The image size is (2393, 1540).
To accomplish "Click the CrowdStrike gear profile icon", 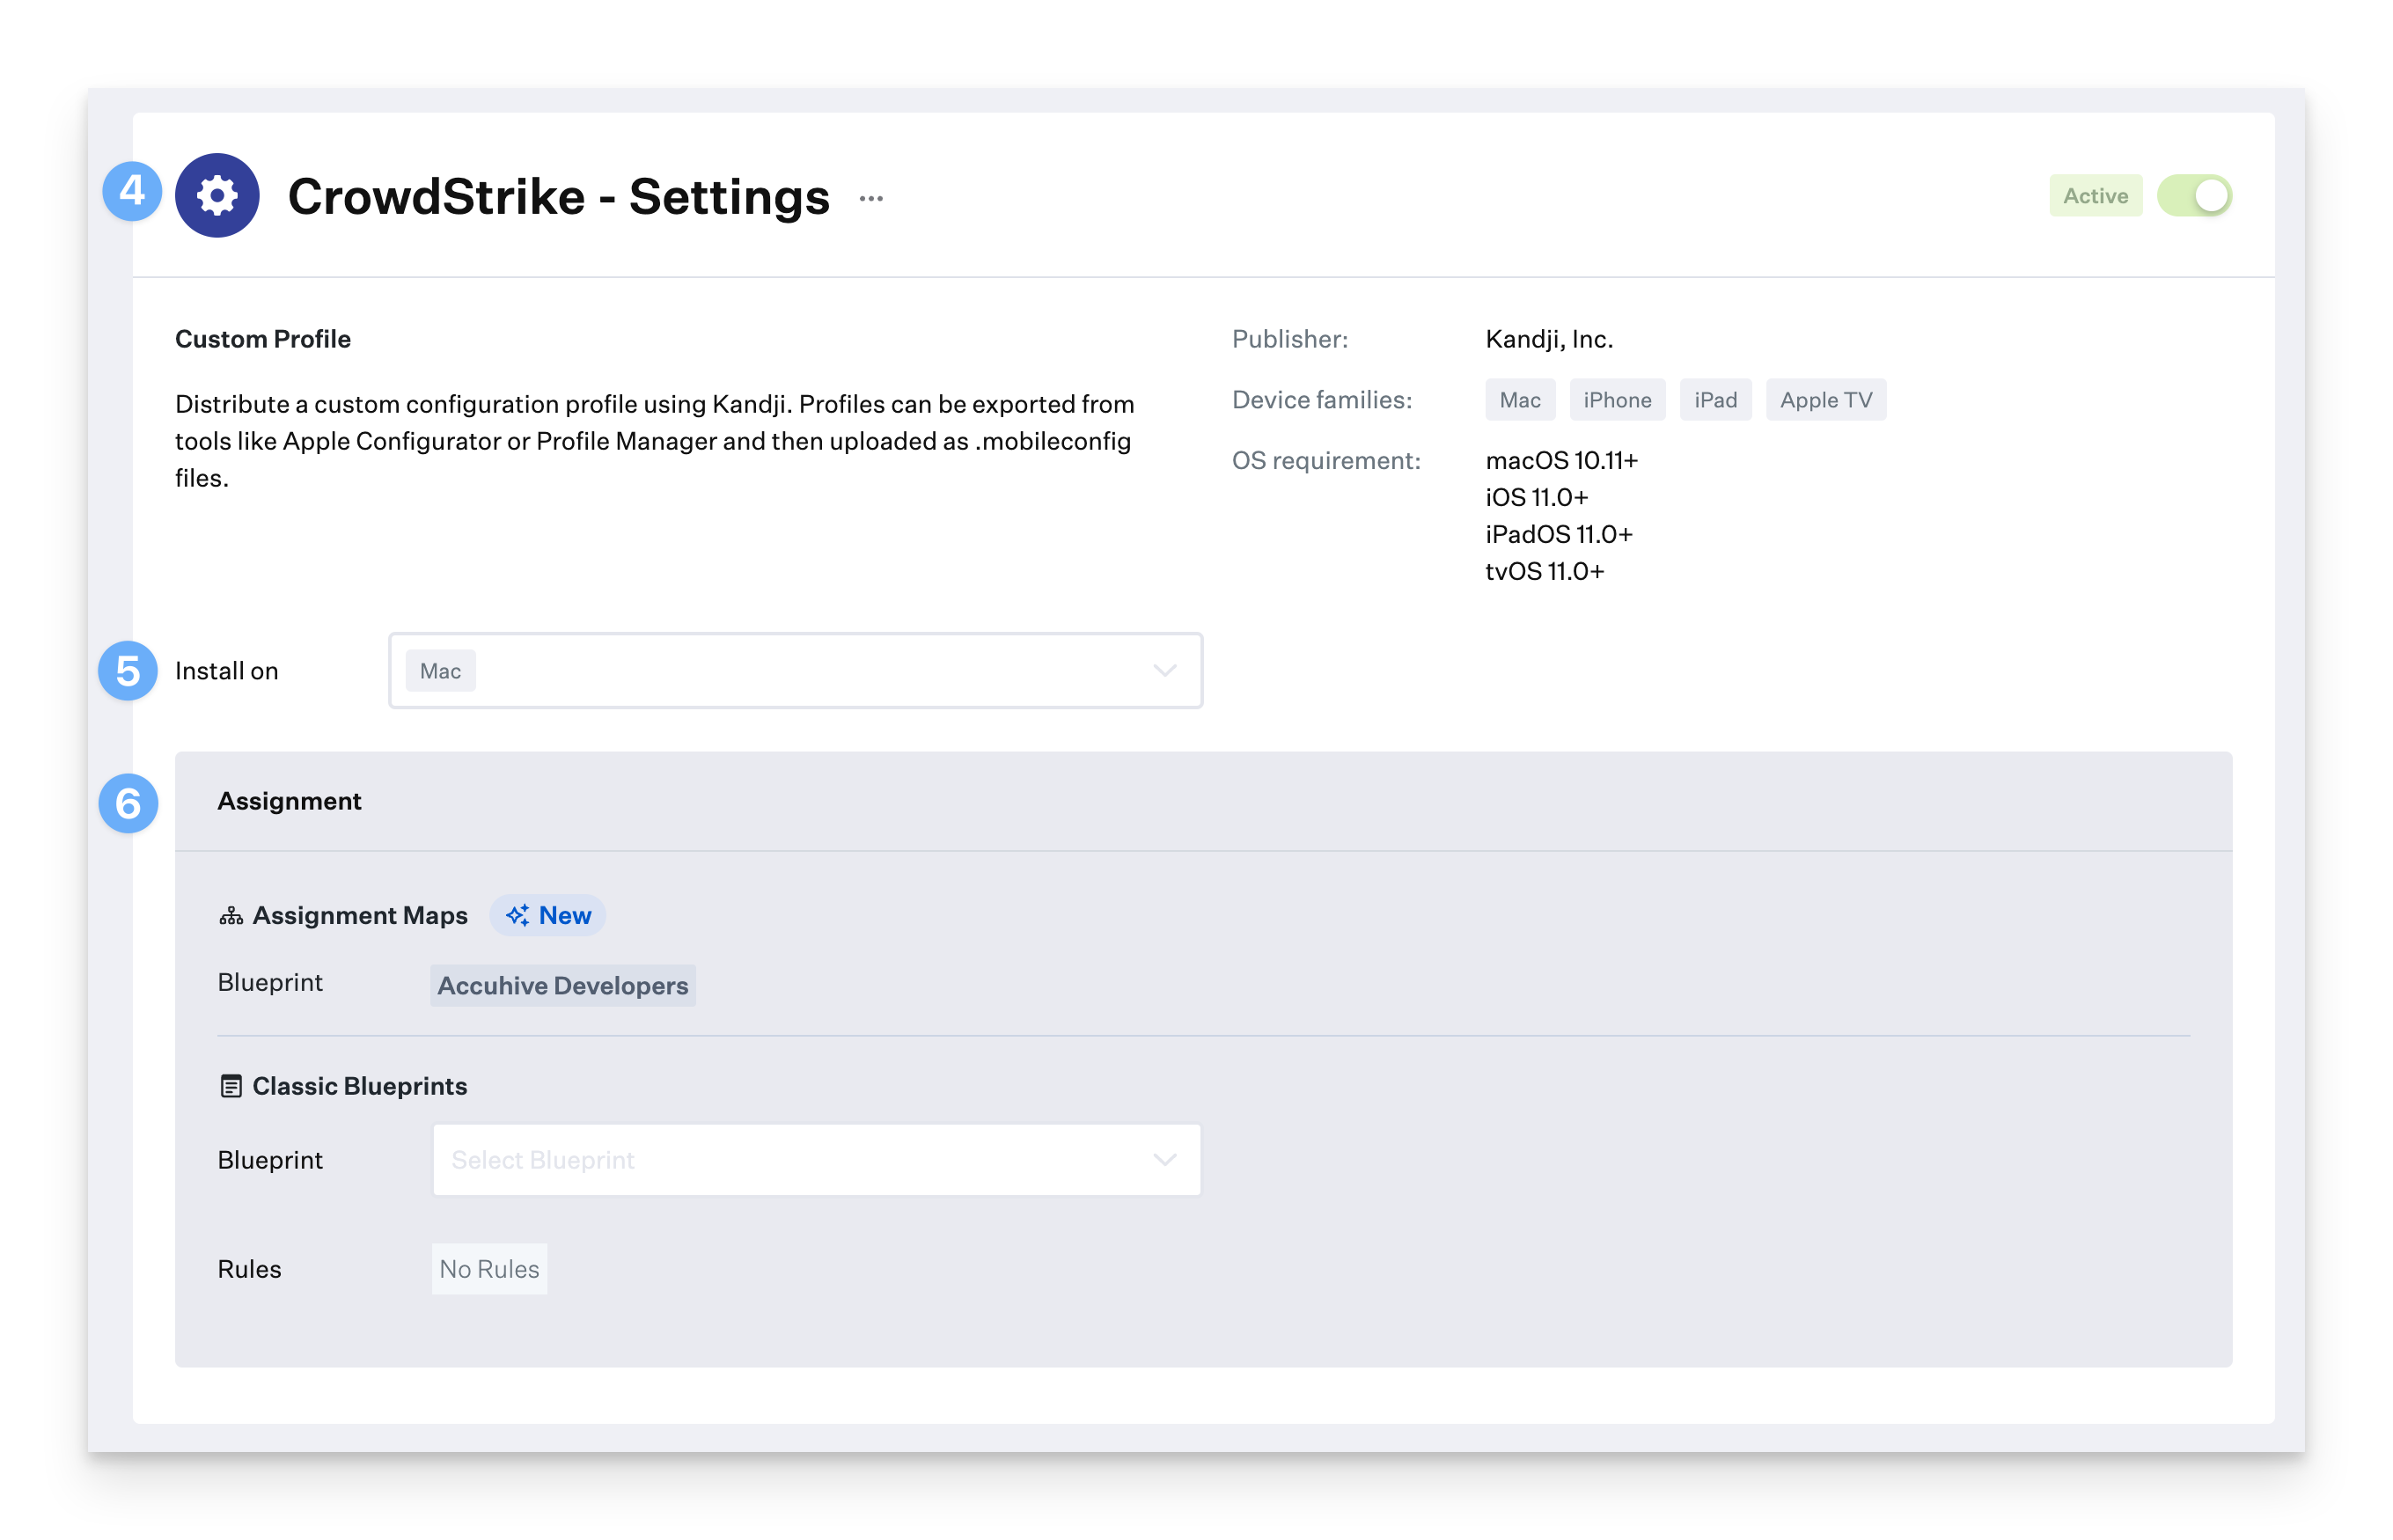I will point(217,195).
